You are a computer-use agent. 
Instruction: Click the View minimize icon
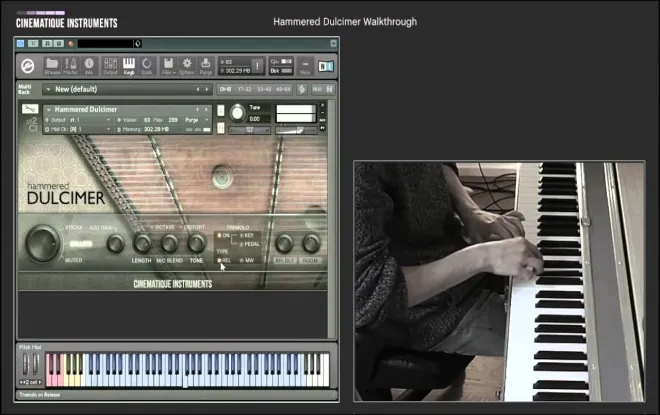(x=305, y=66)
